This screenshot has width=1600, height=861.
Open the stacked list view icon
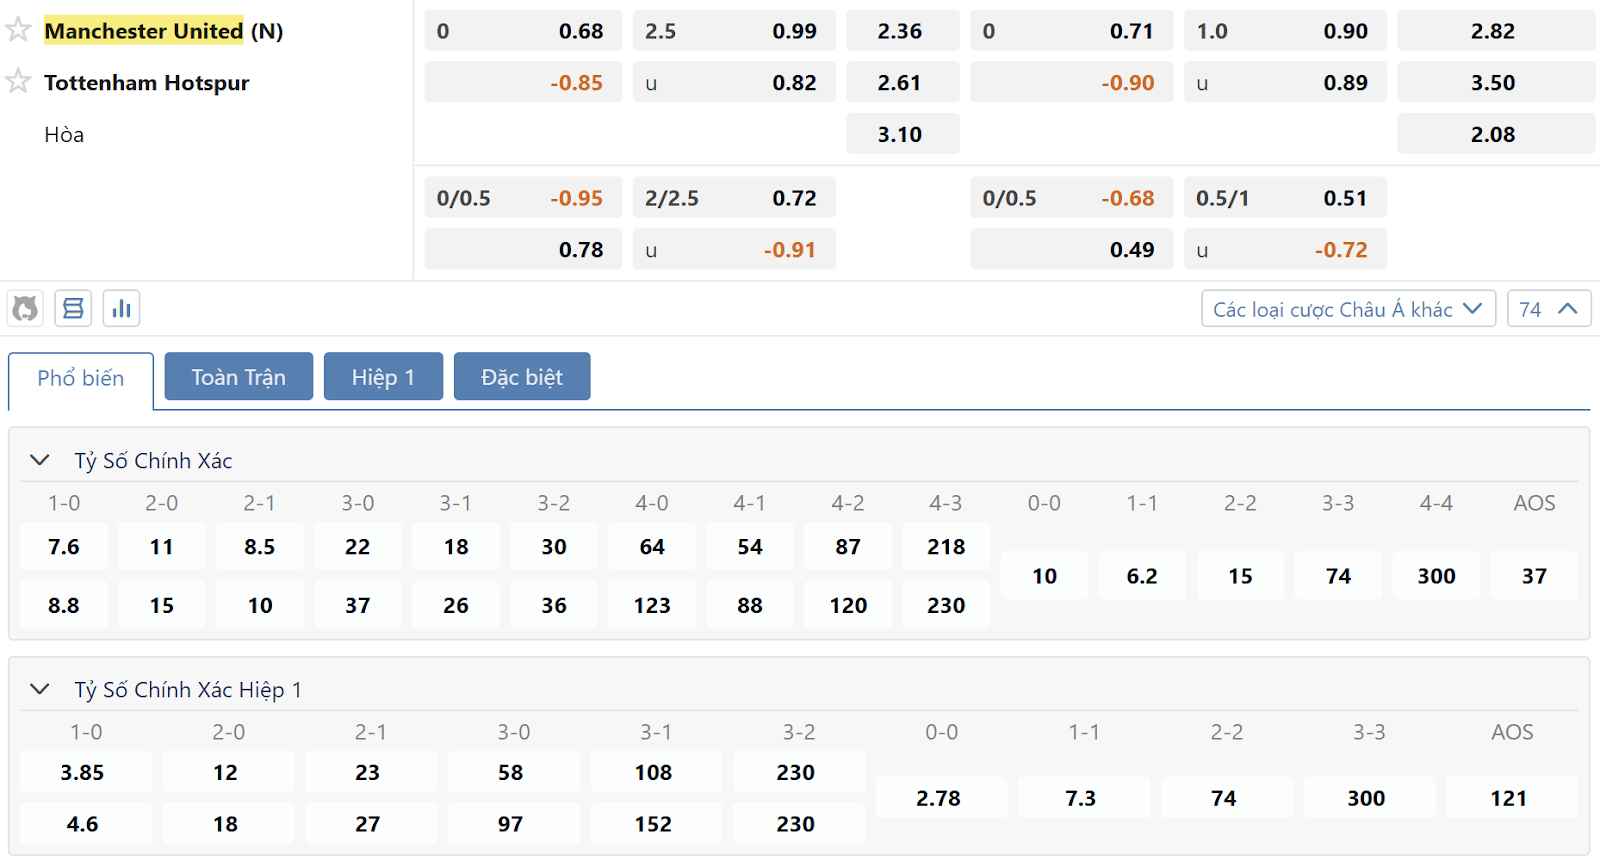(x=73, y=308)
